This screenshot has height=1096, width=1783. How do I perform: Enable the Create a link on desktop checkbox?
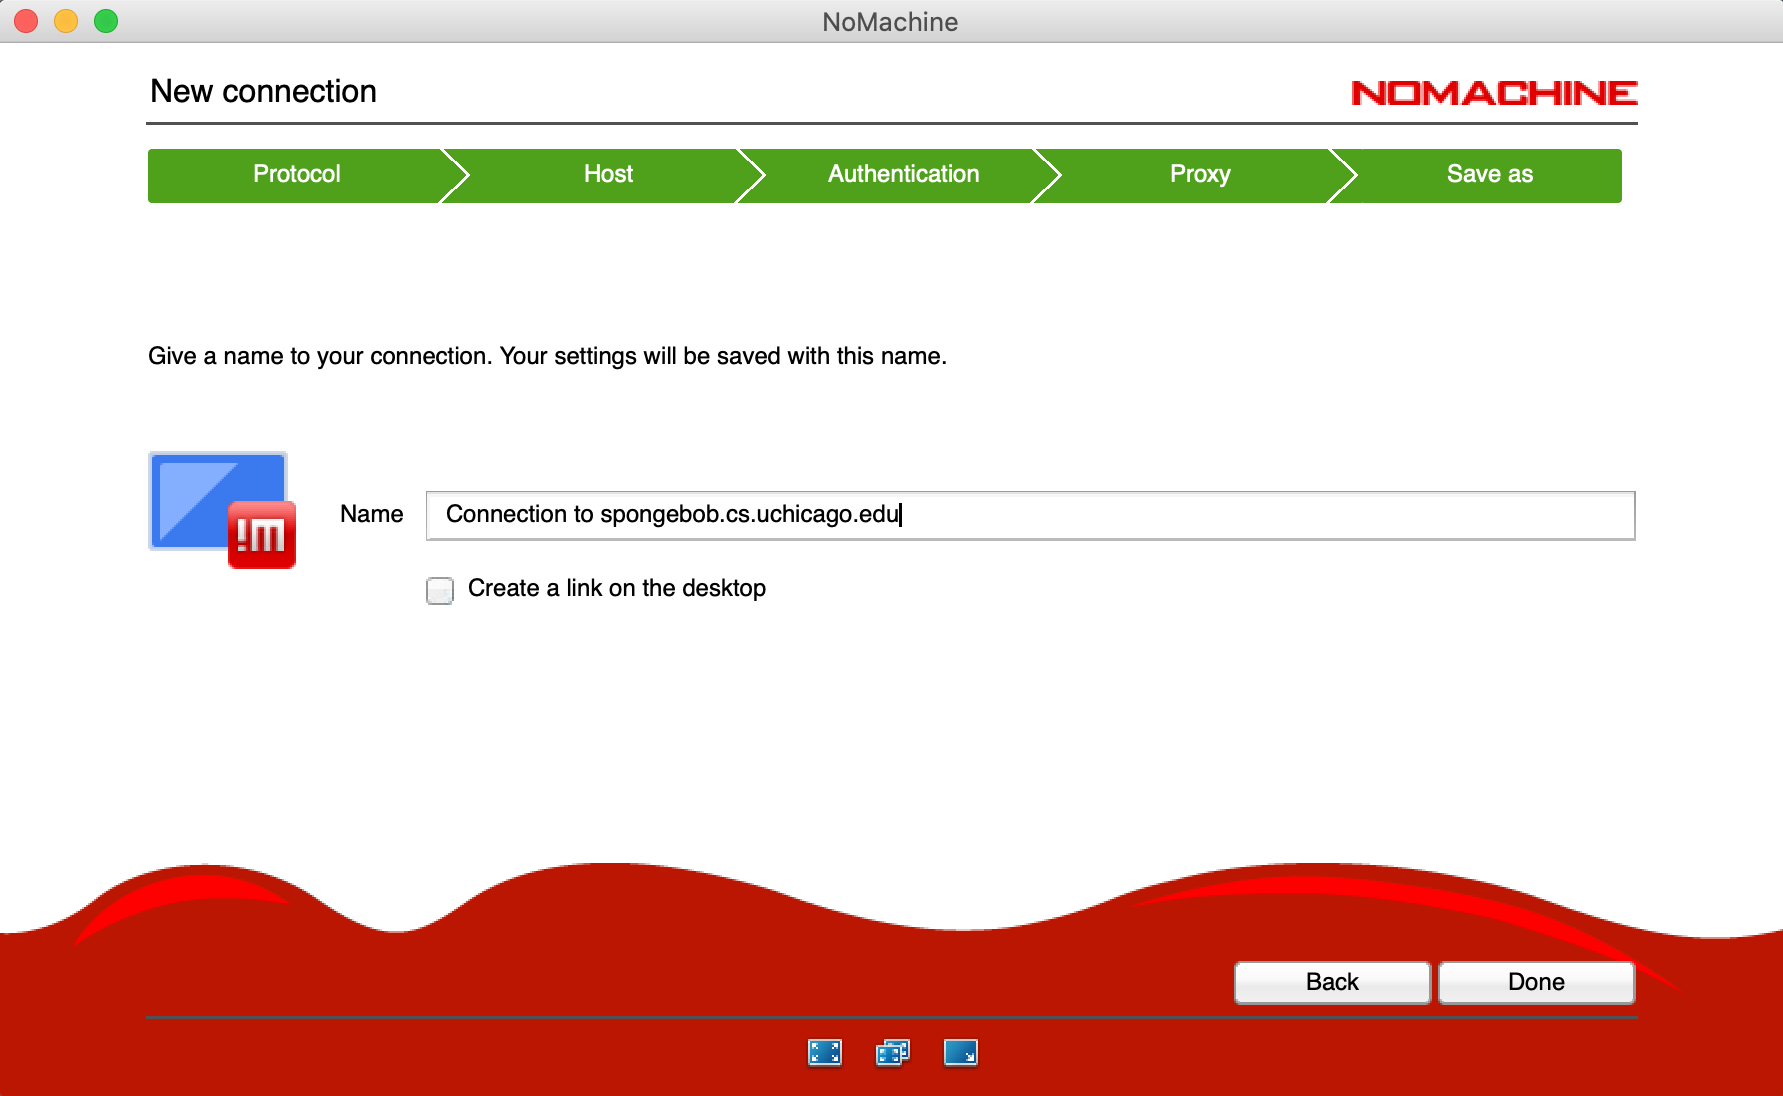point(440,590)
